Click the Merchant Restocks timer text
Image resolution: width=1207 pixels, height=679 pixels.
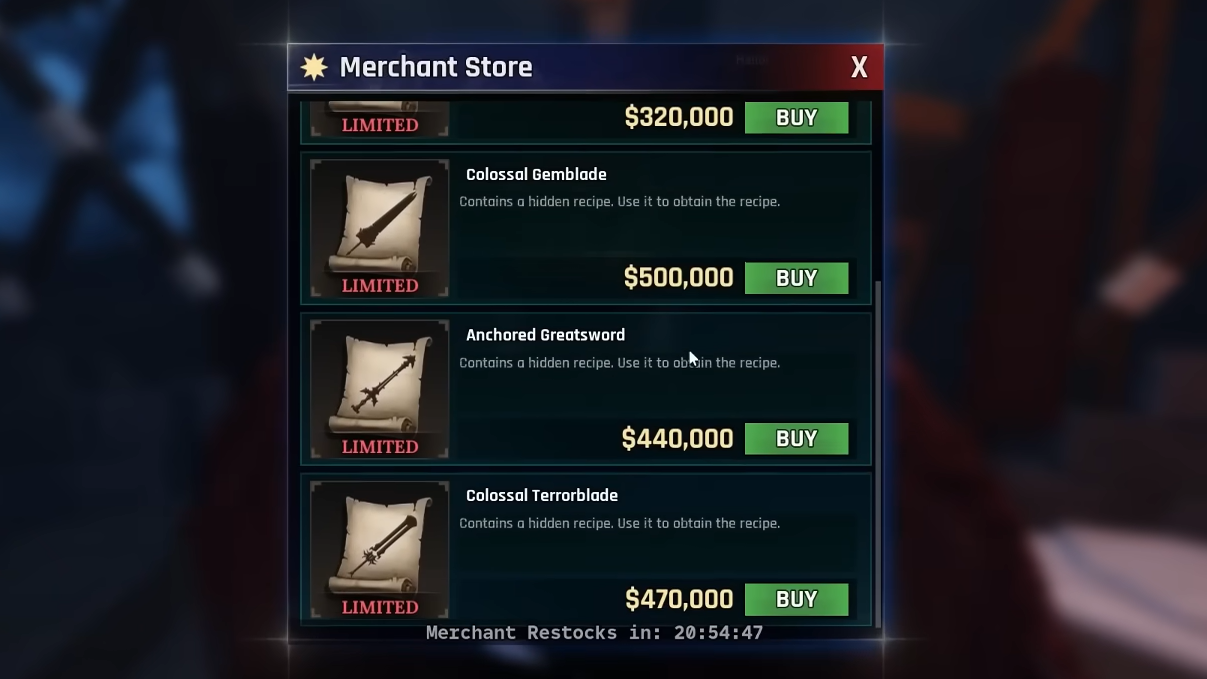594,633
